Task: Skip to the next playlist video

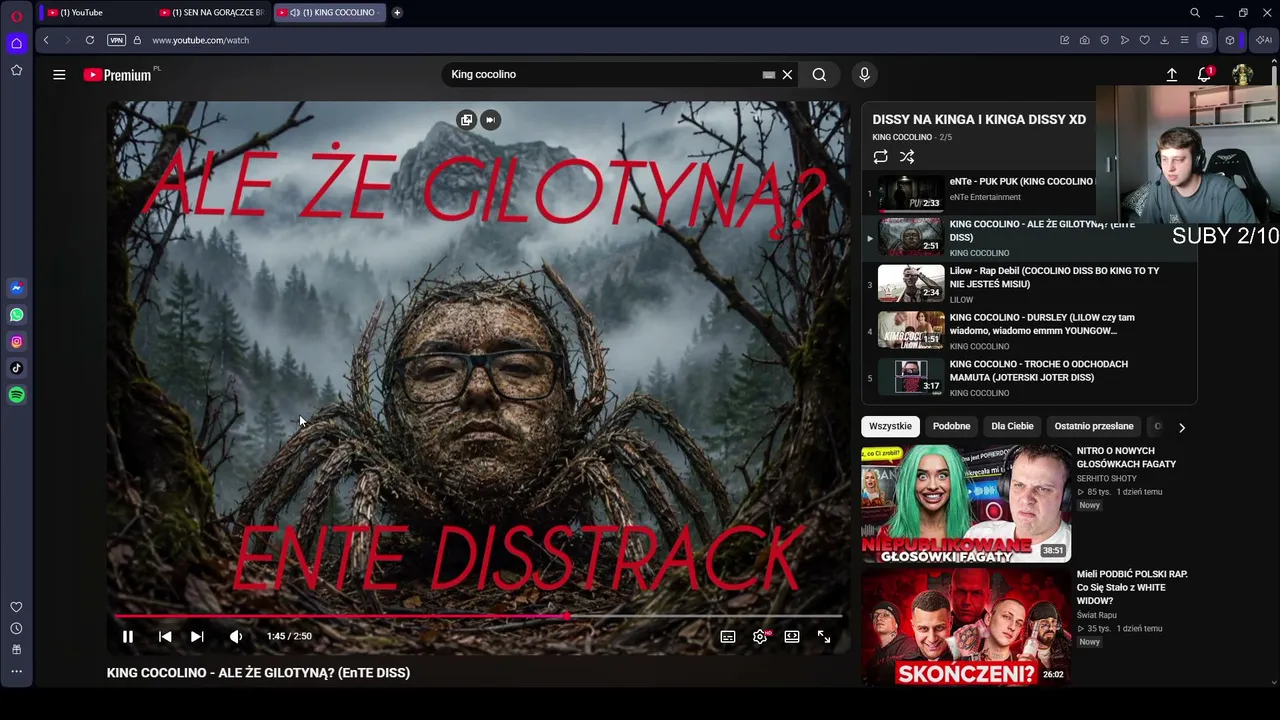Action: coord(197,636)
